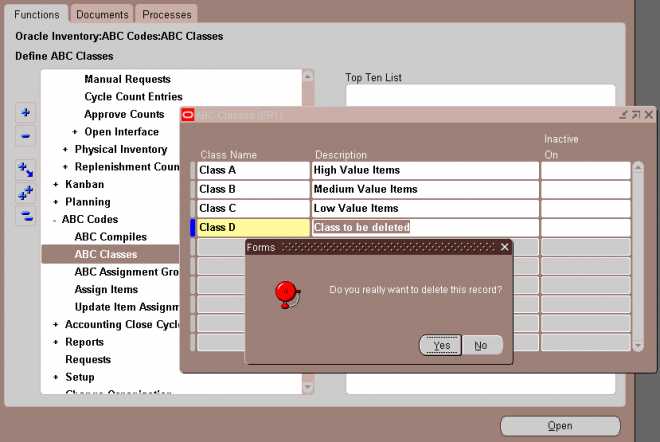This screenshot has height=442, width=660.
Task: Click record indicator beside Class A row
Action: click(x=193, y=170)
